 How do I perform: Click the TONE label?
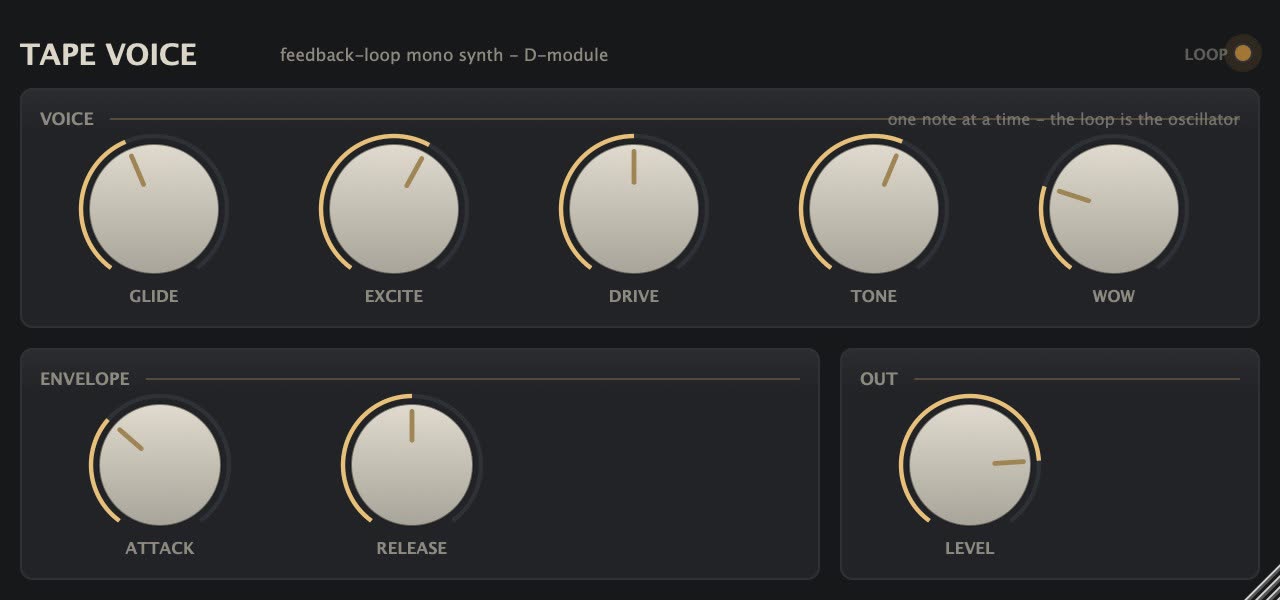tap(874, 296)
